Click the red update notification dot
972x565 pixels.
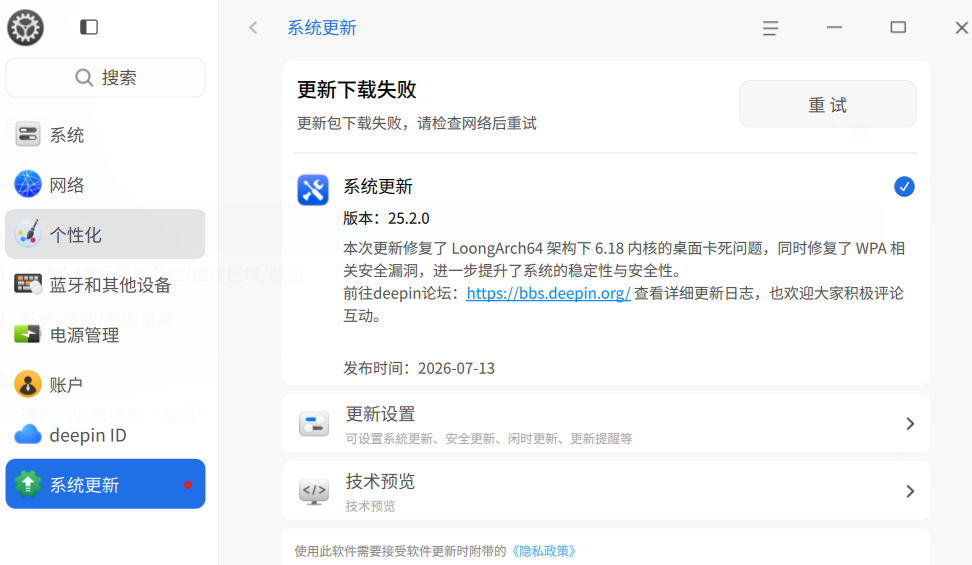tap(188, 485)
